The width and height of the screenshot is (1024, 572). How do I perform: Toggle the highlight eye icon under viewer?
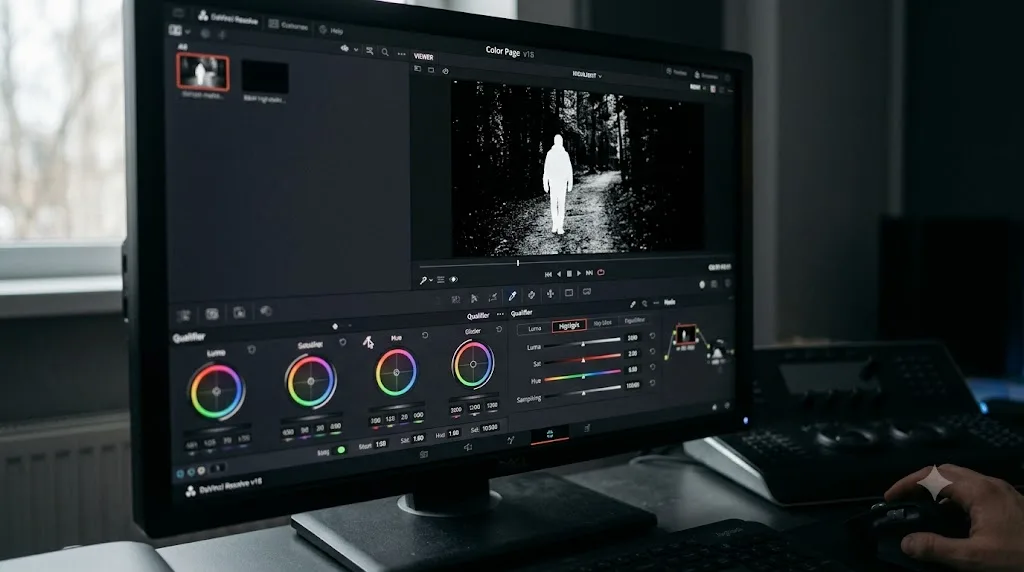(x=454, y=280)
